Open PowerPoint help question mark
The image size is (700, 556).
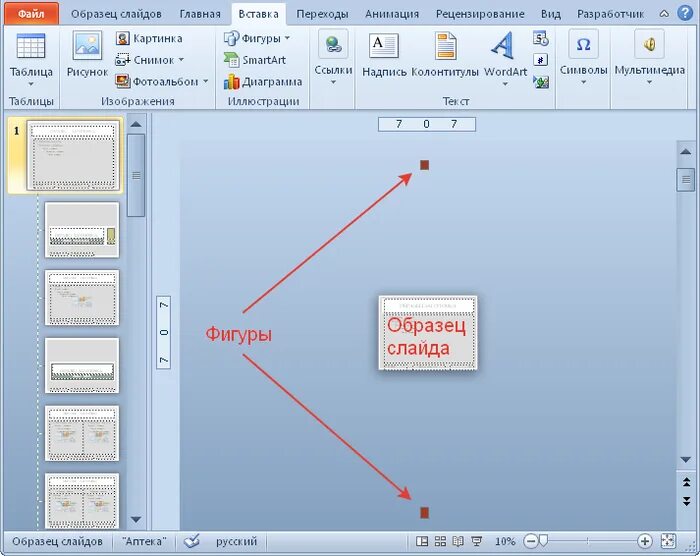(685, 13)
